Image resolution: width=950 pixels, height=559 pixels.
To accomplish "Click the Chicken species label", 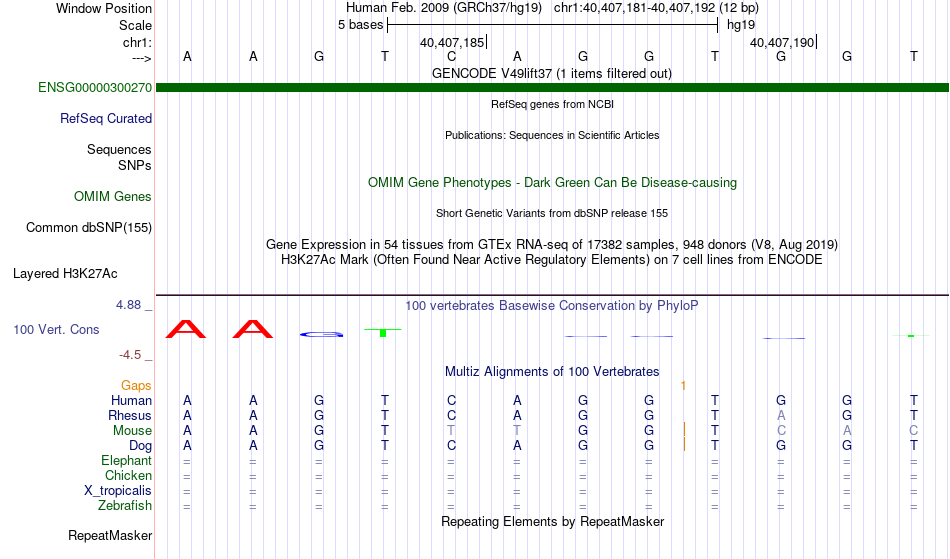I will click(128, 475).
